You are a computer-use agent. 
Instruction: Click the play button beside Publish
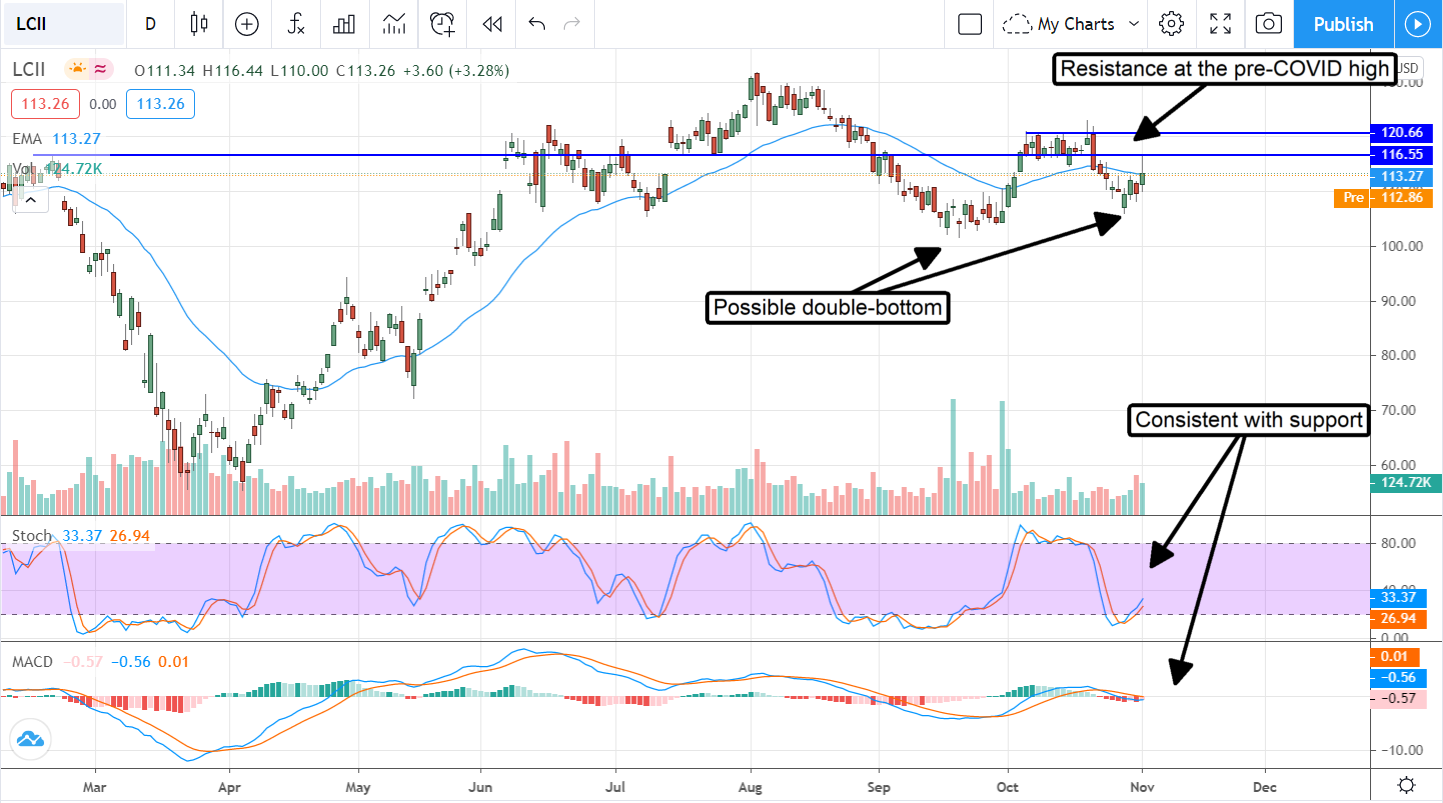point(1418,24)
